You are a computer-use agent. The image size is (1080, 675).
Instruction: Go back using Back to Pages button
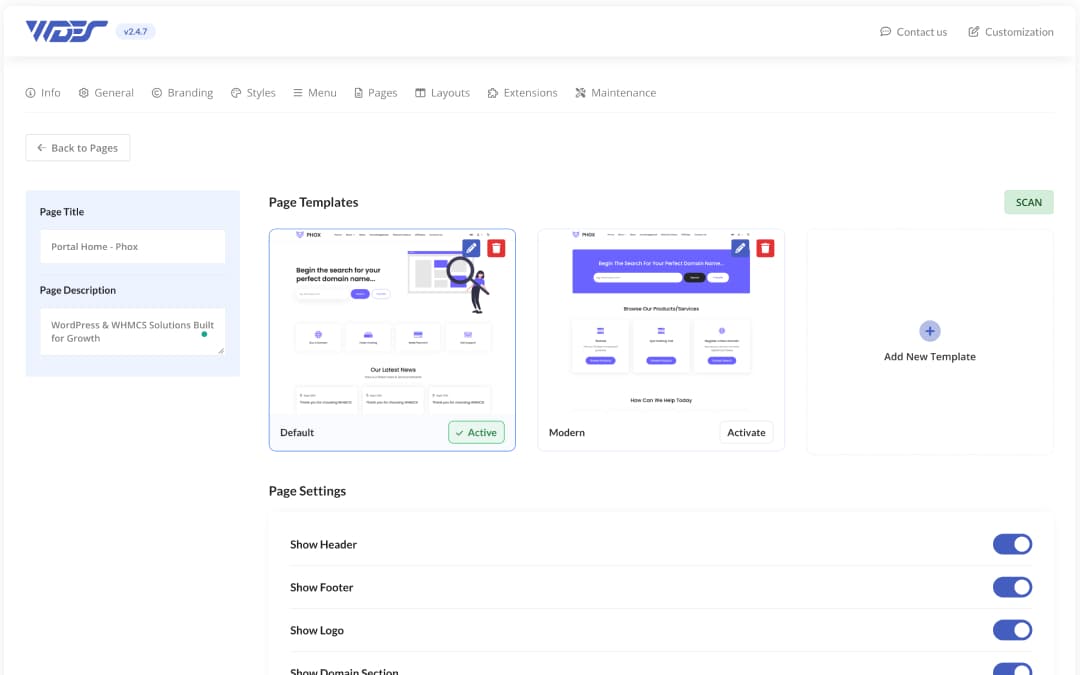[78, 147]
